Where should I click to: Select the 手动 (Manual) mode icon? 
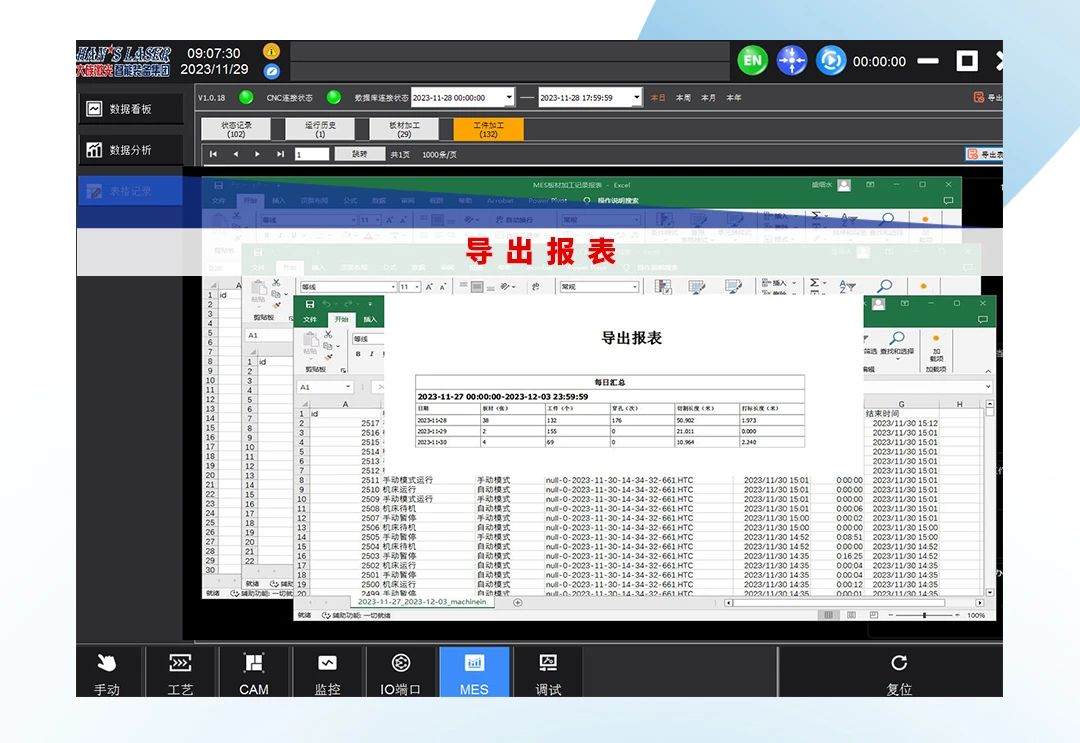[x=107, y=671]
